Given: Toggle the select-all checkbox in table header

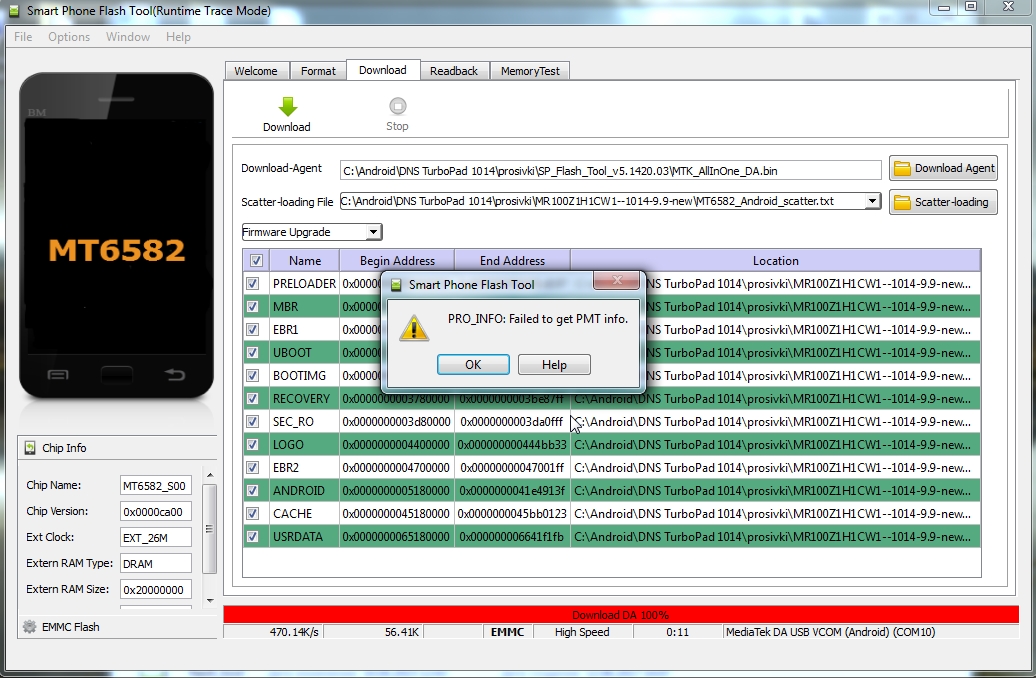Looking at the screenshot, I should [256, 261].
